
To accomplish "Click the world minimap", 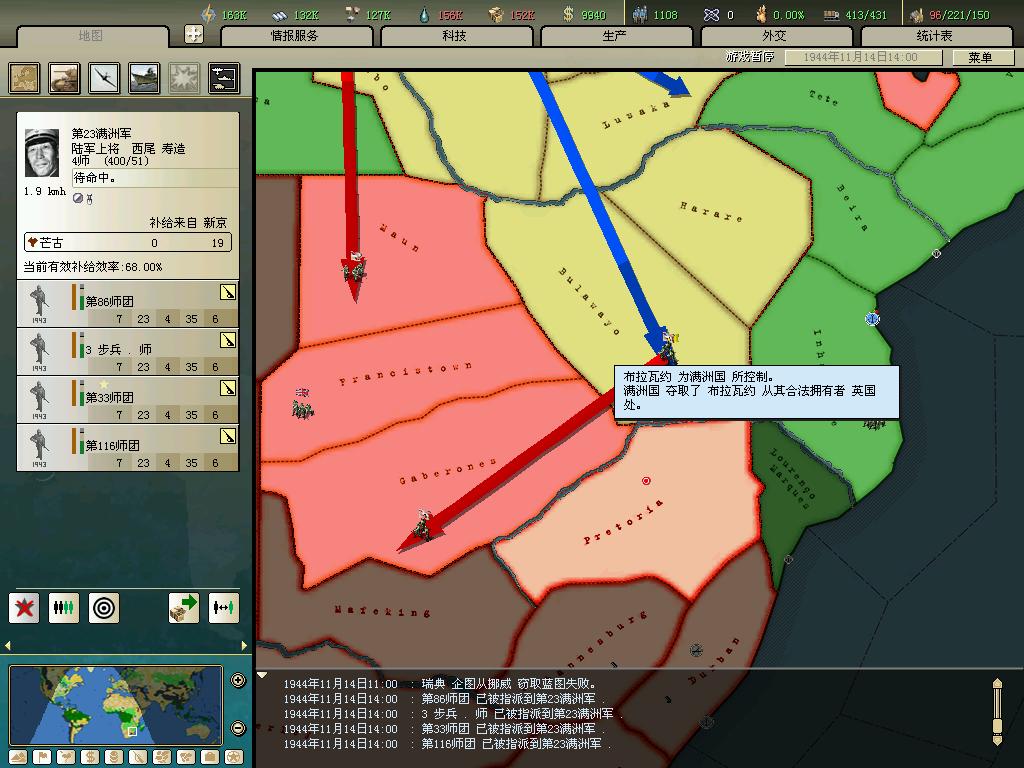I will (x=116, y=705).
